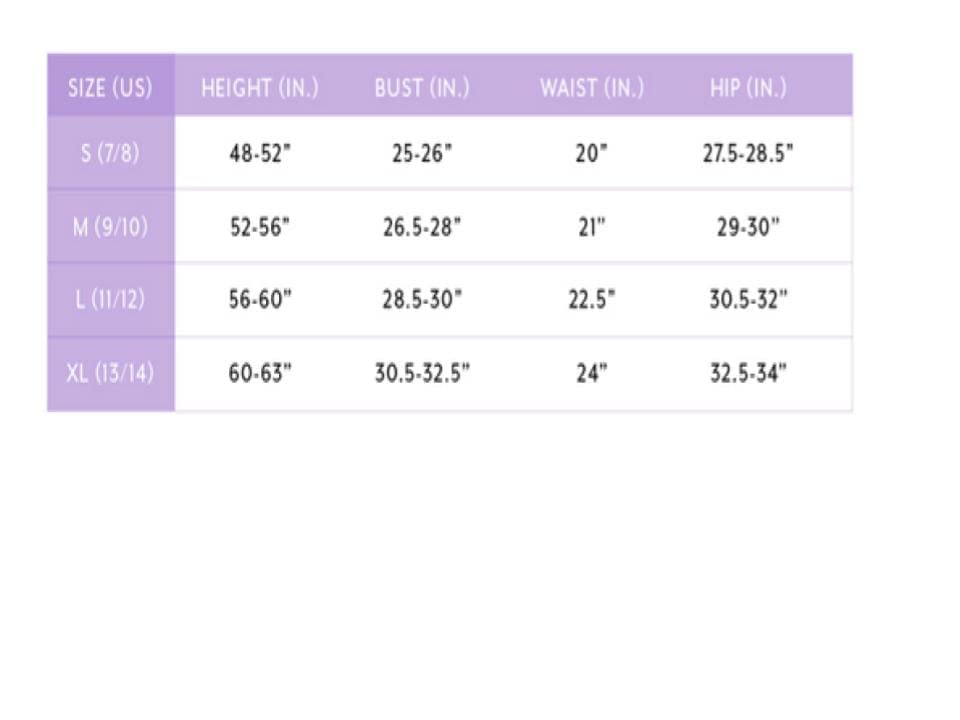The height and width of the screenshot is (720, 960).
Task: Click the 27.5-28.5" hip cell
Action: [x=748, y=154]
